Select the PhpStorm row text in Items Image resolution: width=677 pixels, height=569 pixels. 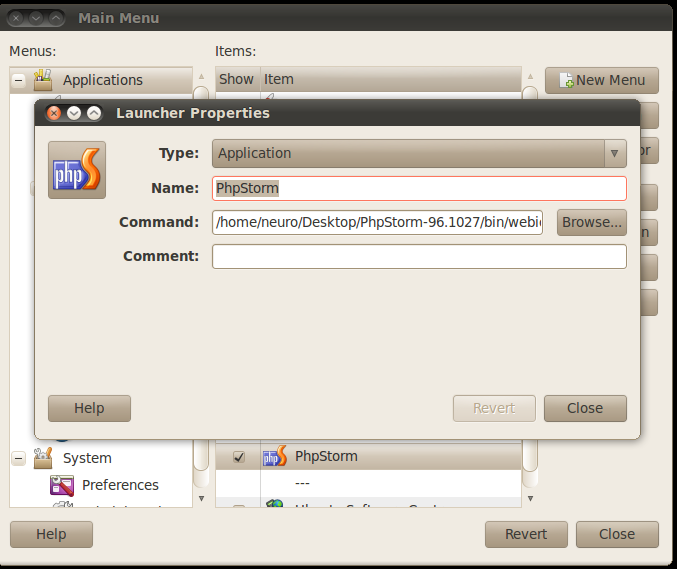(326, 456)
